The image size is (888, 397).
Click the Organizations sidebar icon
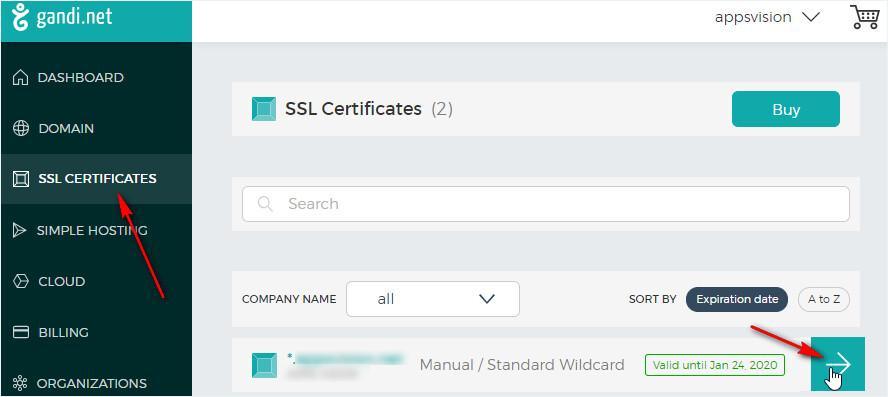click(20, 383)
